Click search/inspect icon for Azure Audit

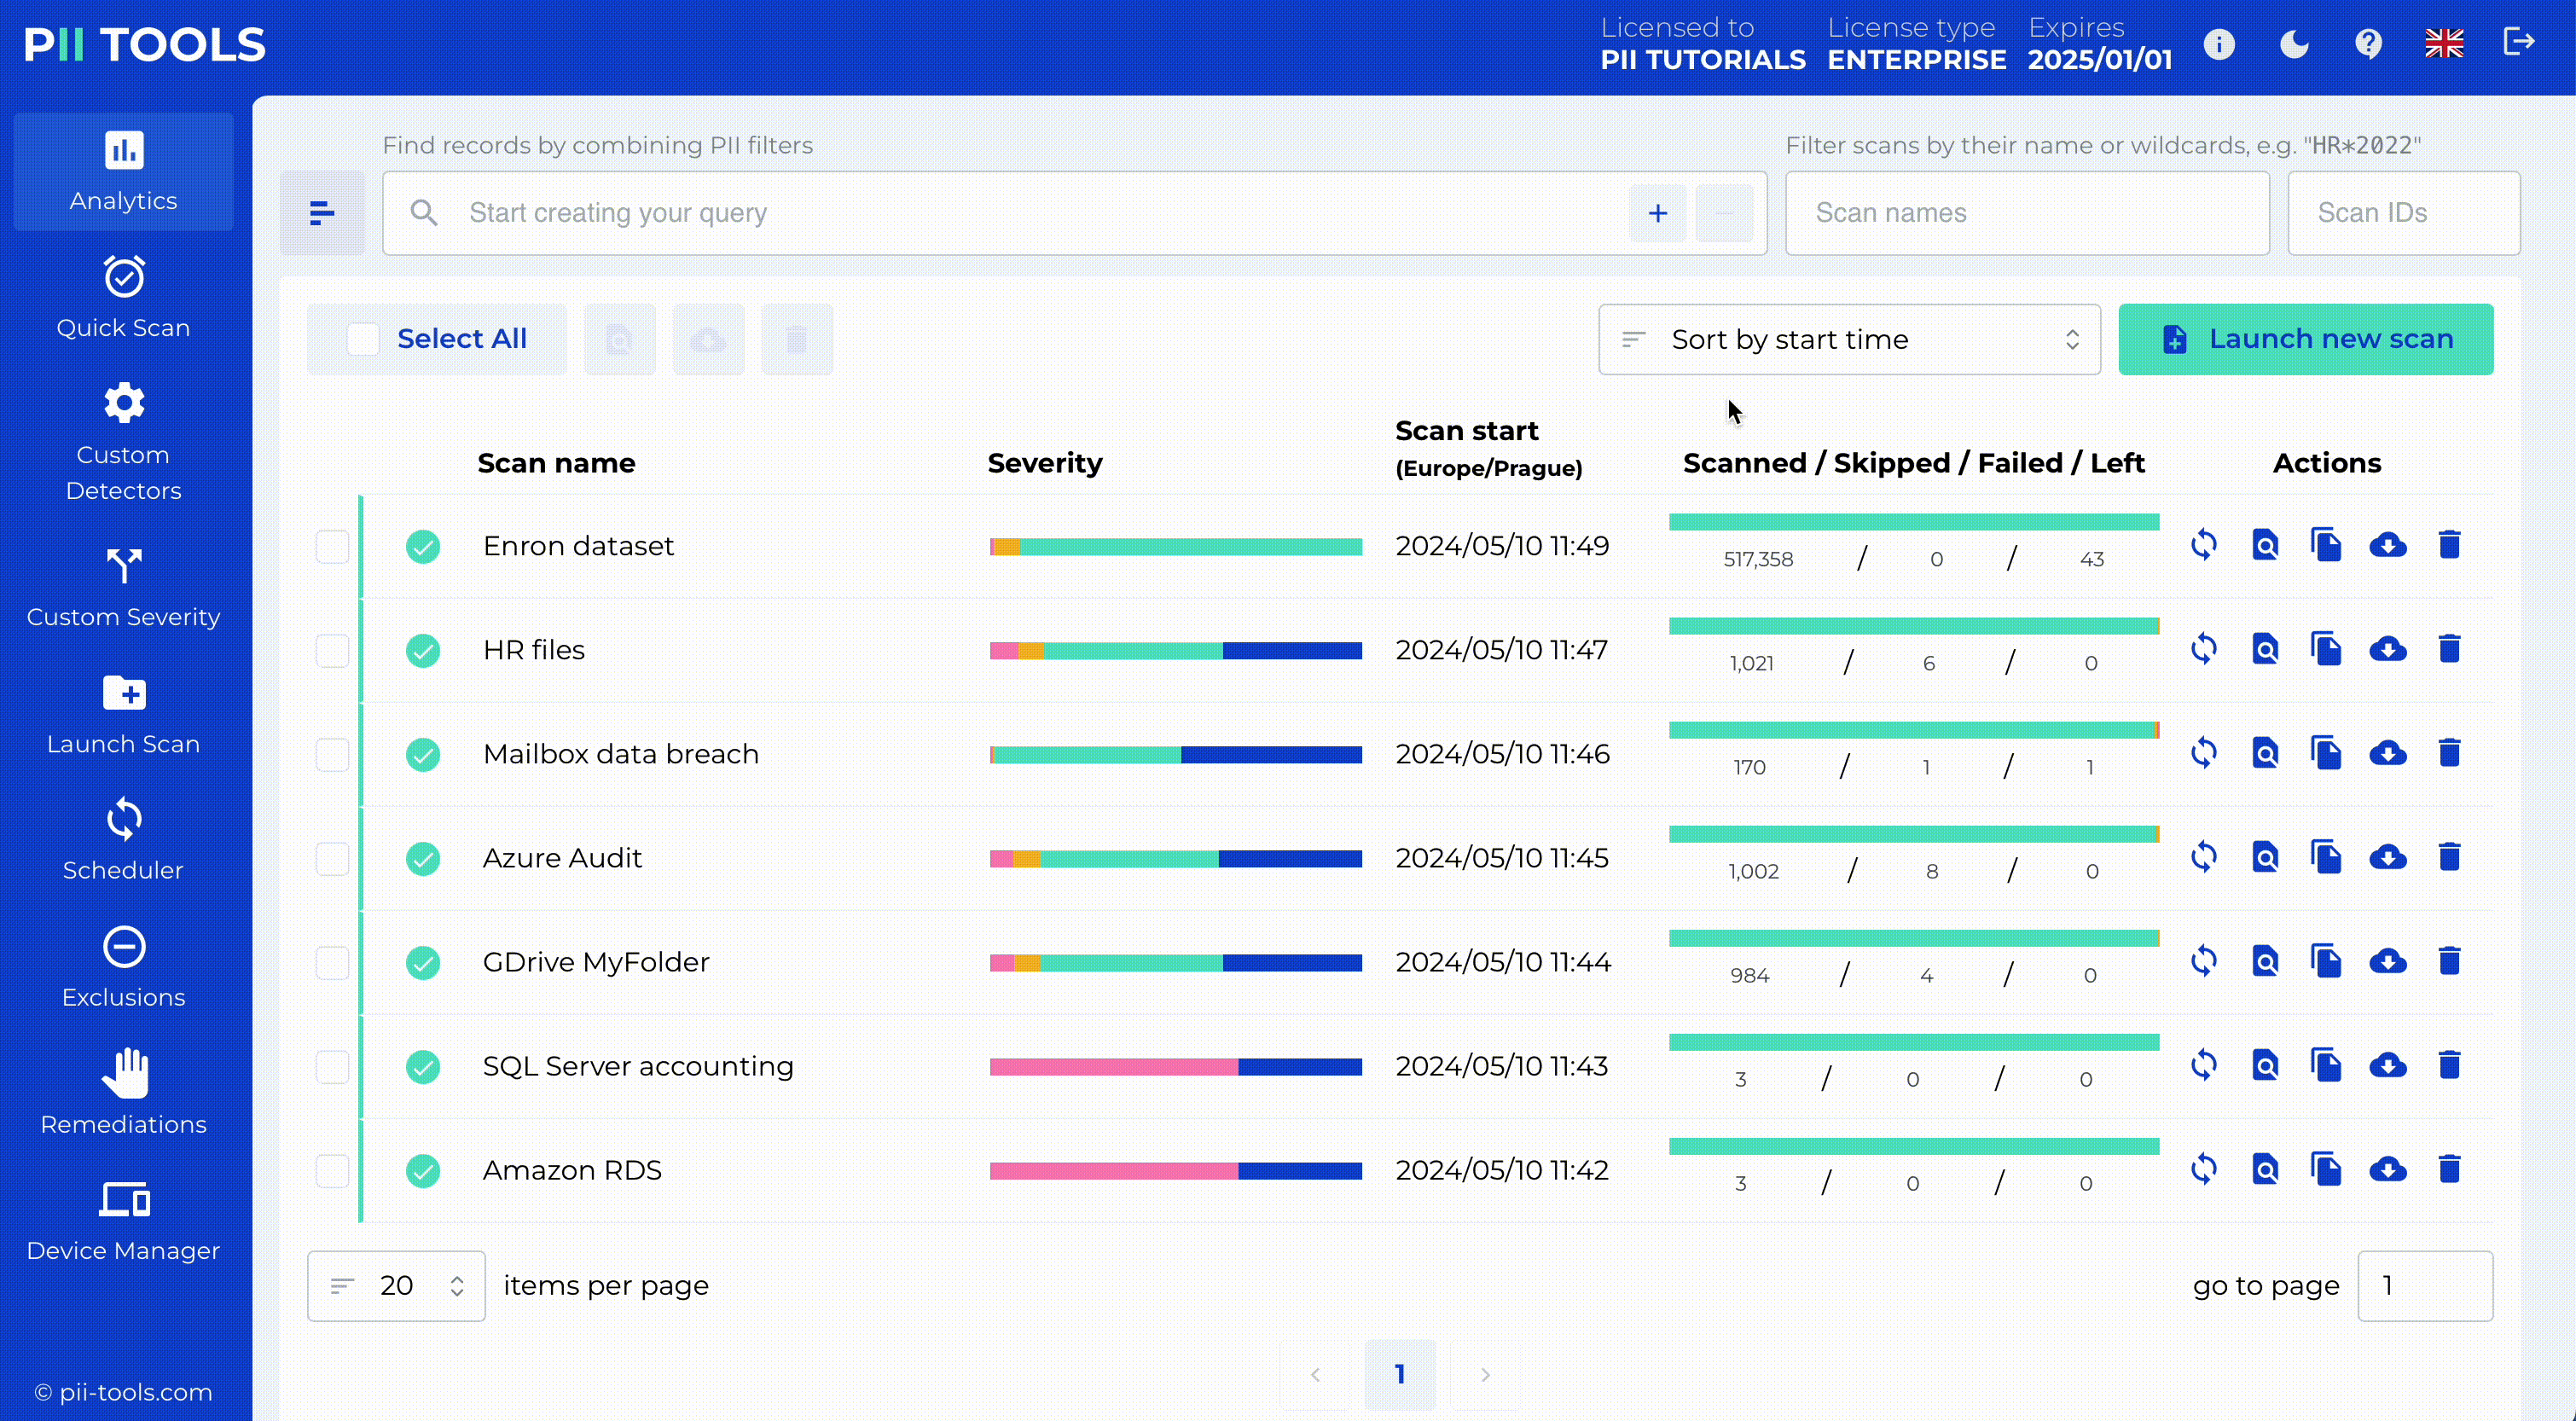[2265, 857]
